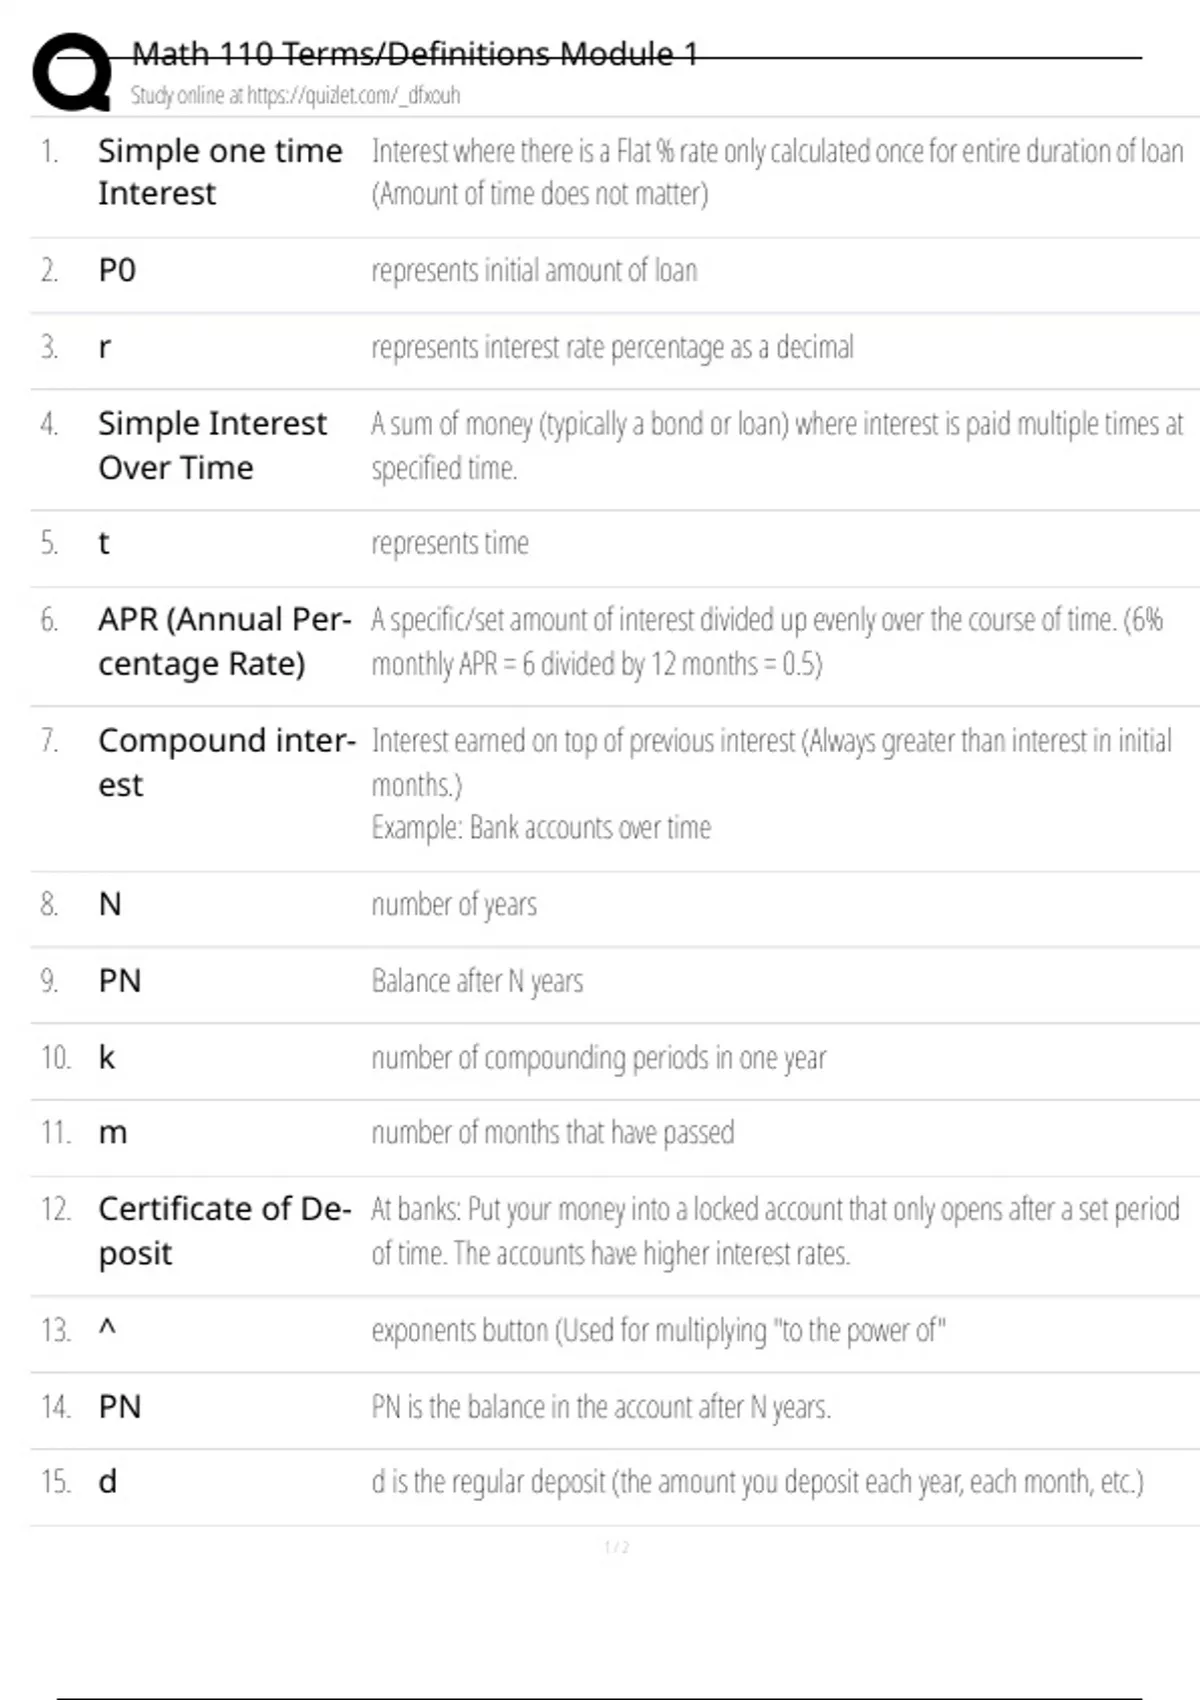This screenshot has width=1200, height=1700.
Task: Click the 'number of years' definition
Action: pyautogui.click(x=454, y=904)
